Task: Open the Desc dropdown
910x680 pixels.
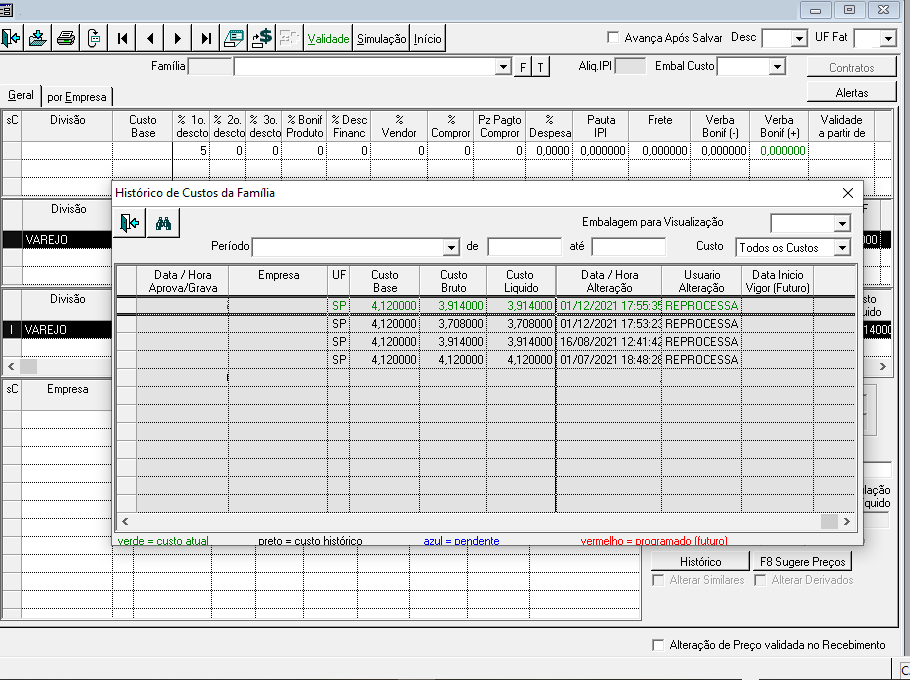Action: pyautogui.click(x=799, y=38)
